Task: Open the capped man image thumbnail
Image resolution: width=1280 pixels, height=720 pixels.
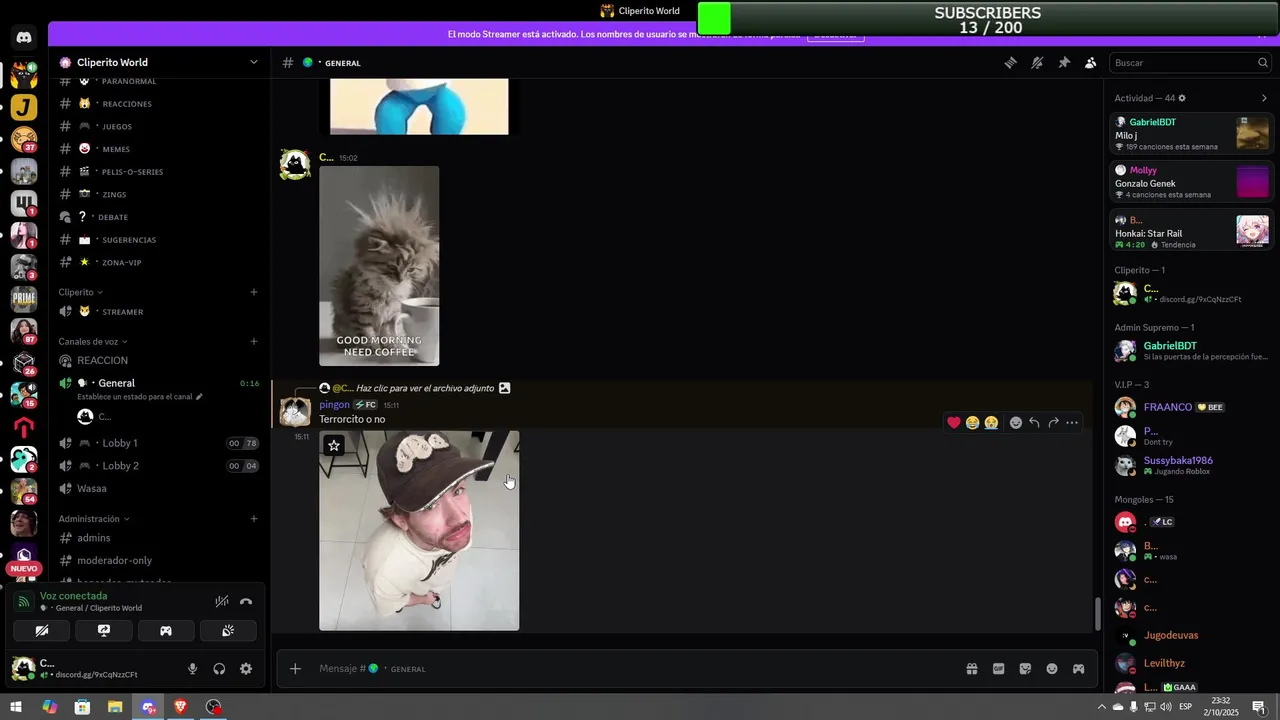Action: 419,531
